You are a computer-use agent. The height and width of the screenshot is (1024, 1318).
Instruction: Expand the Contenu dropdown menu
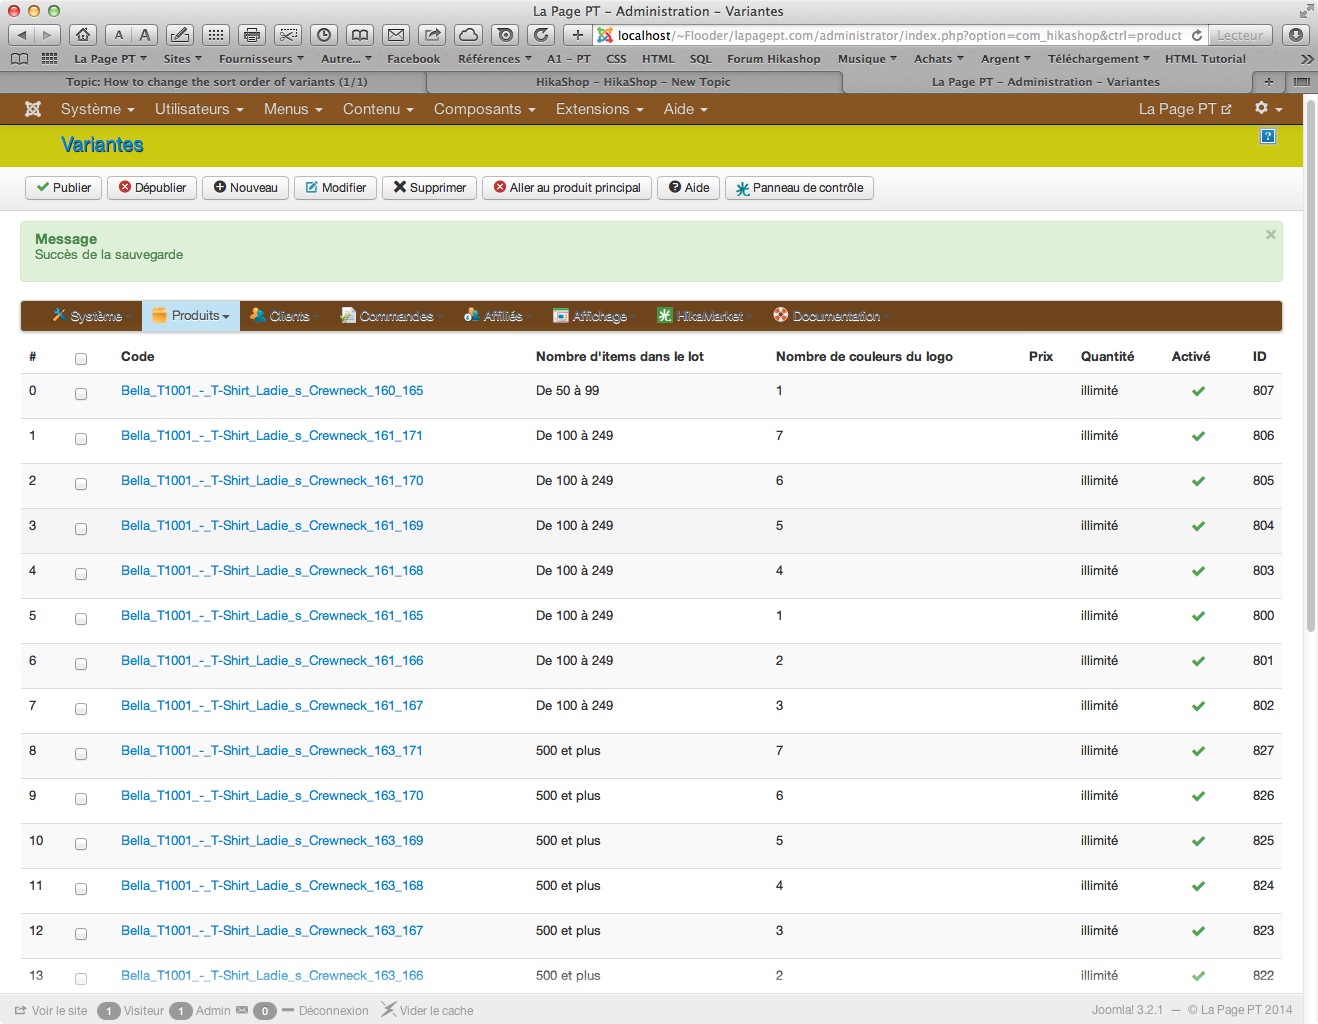click(378, 109)
